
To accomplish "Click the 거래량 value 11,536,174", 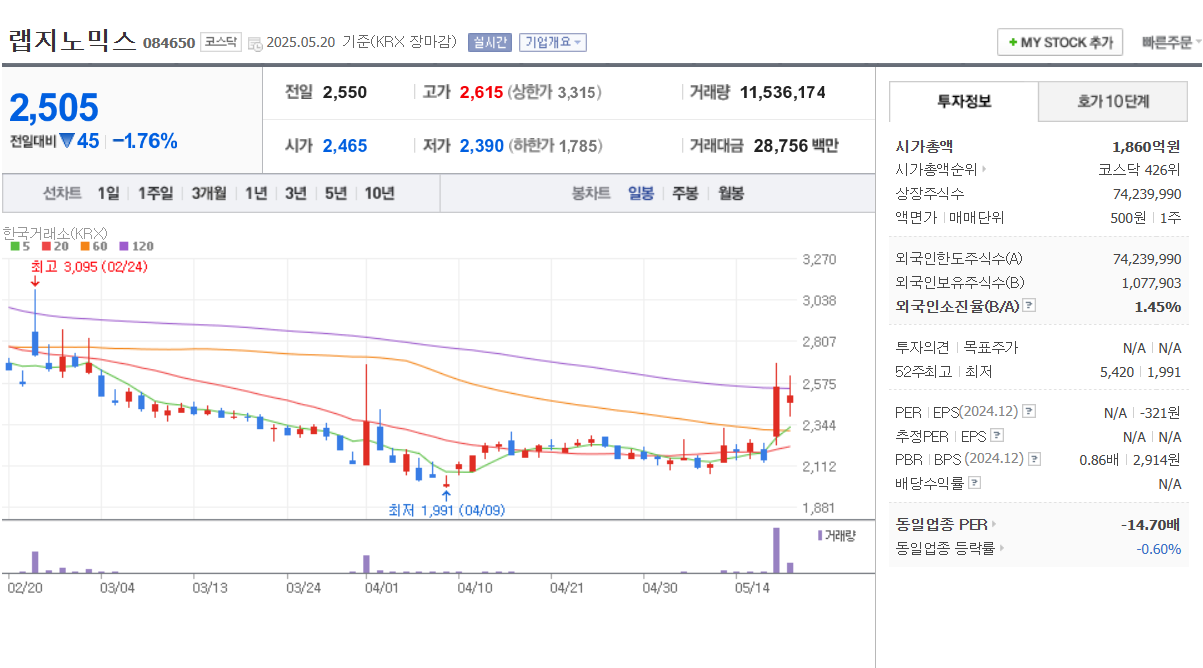I will click(x=783, y=92).
